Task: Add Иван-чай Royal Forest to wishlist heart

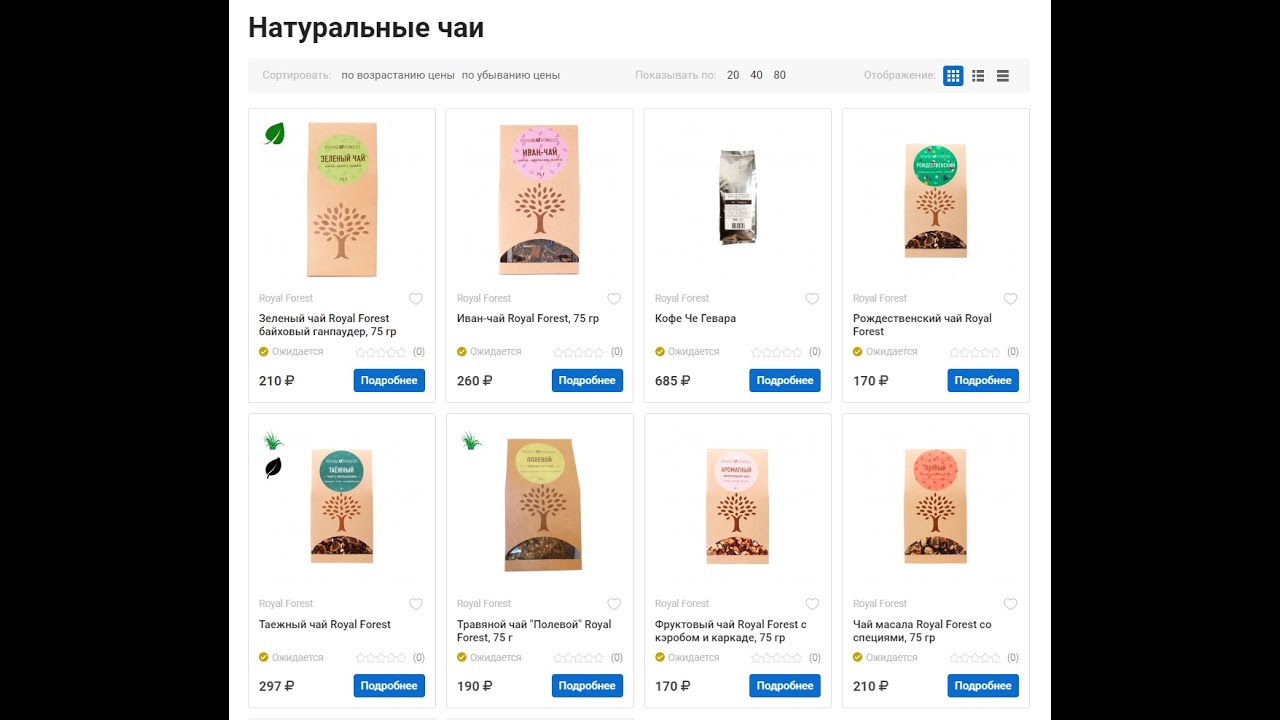Action: (614, 298)
